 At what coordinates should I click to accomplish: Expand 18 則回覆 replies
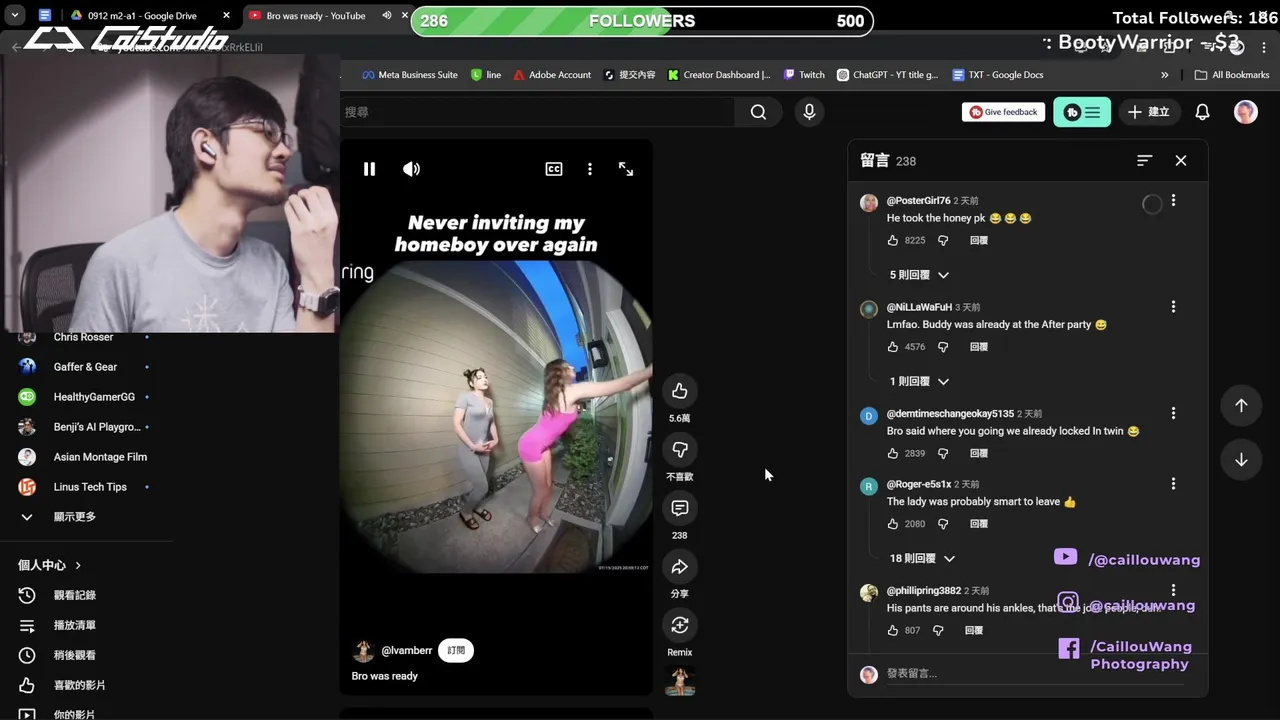(x=922, y=558)
